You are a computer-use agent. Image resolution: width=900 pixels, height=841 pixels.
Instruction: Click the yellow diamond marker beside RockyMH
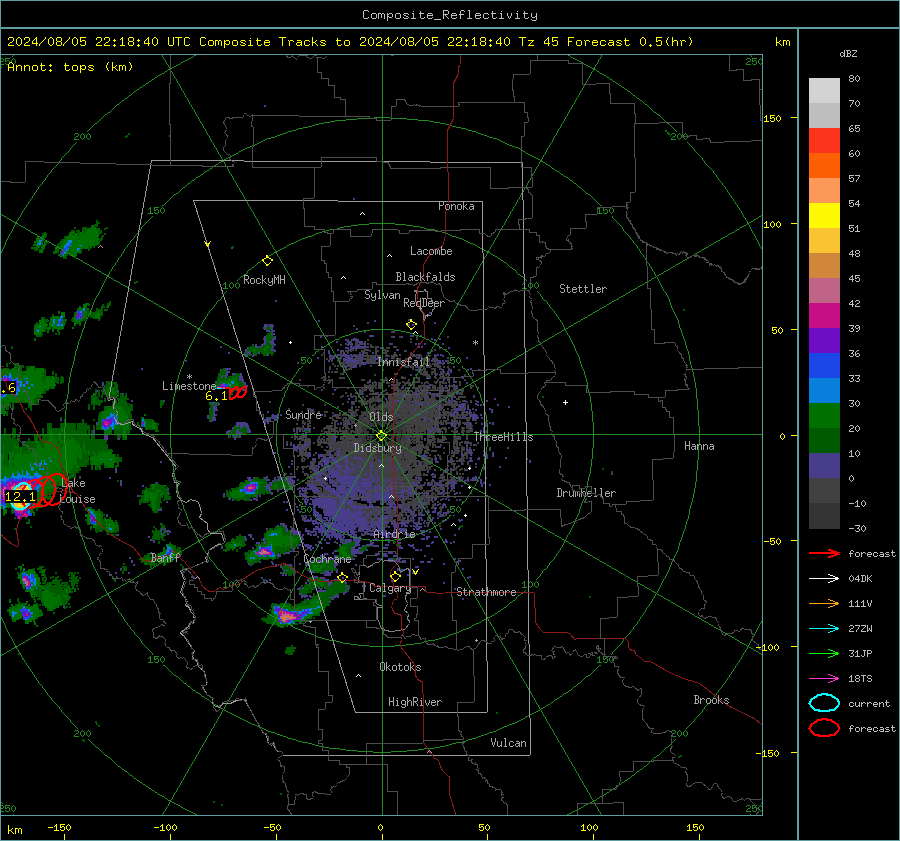coord(267,261)
